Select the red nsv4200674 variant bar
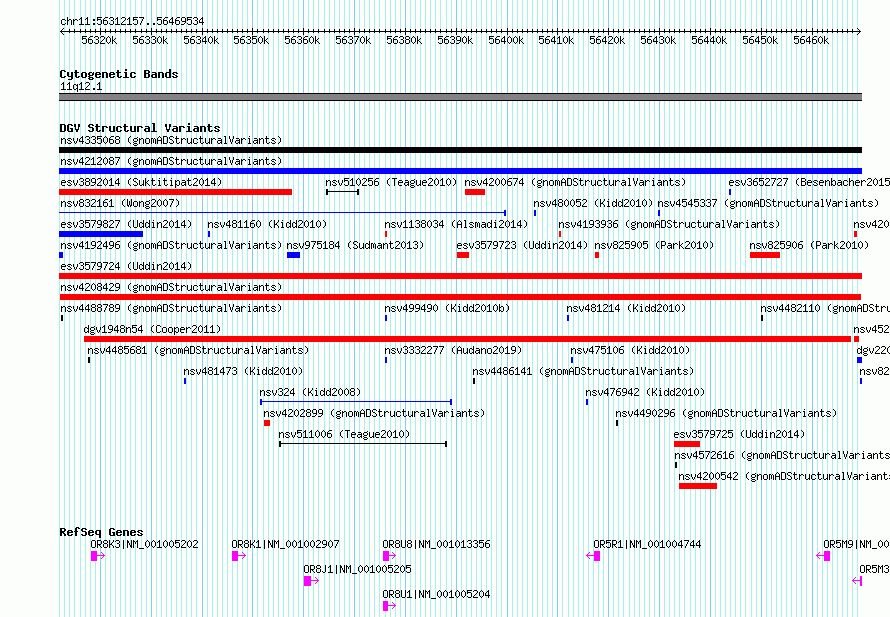 (x=475, y=192)
